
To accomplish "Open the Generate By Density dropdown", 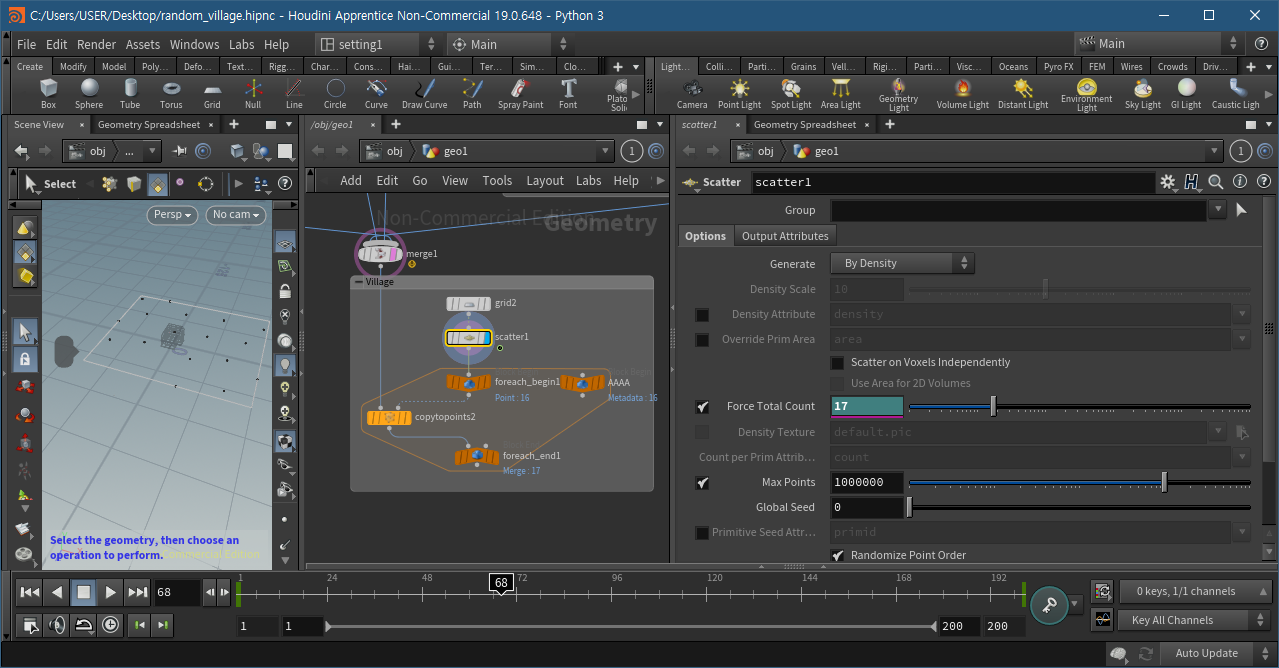I will click(902, 263).
